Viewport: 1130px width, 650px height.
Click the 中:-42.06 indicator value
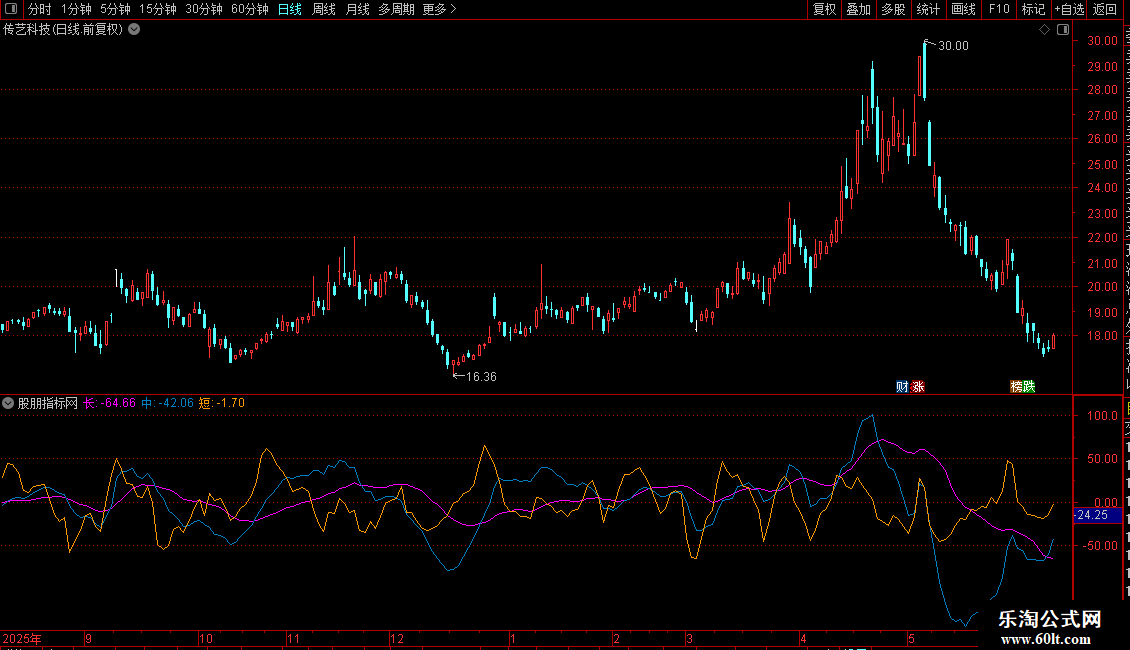click(167, 404)
